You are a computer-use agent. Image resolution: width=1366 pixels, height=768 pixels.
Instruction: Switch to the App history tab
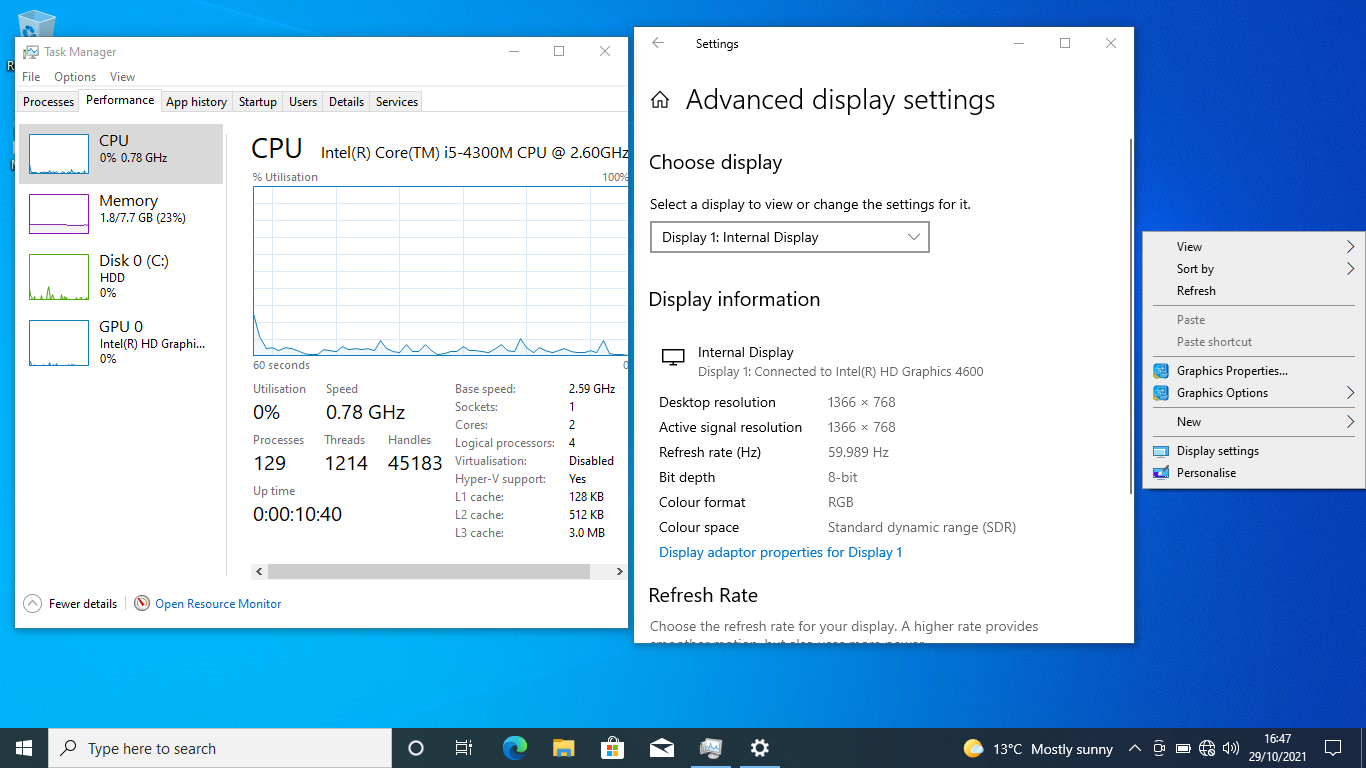pyautogui.click(x=196, y=102)
